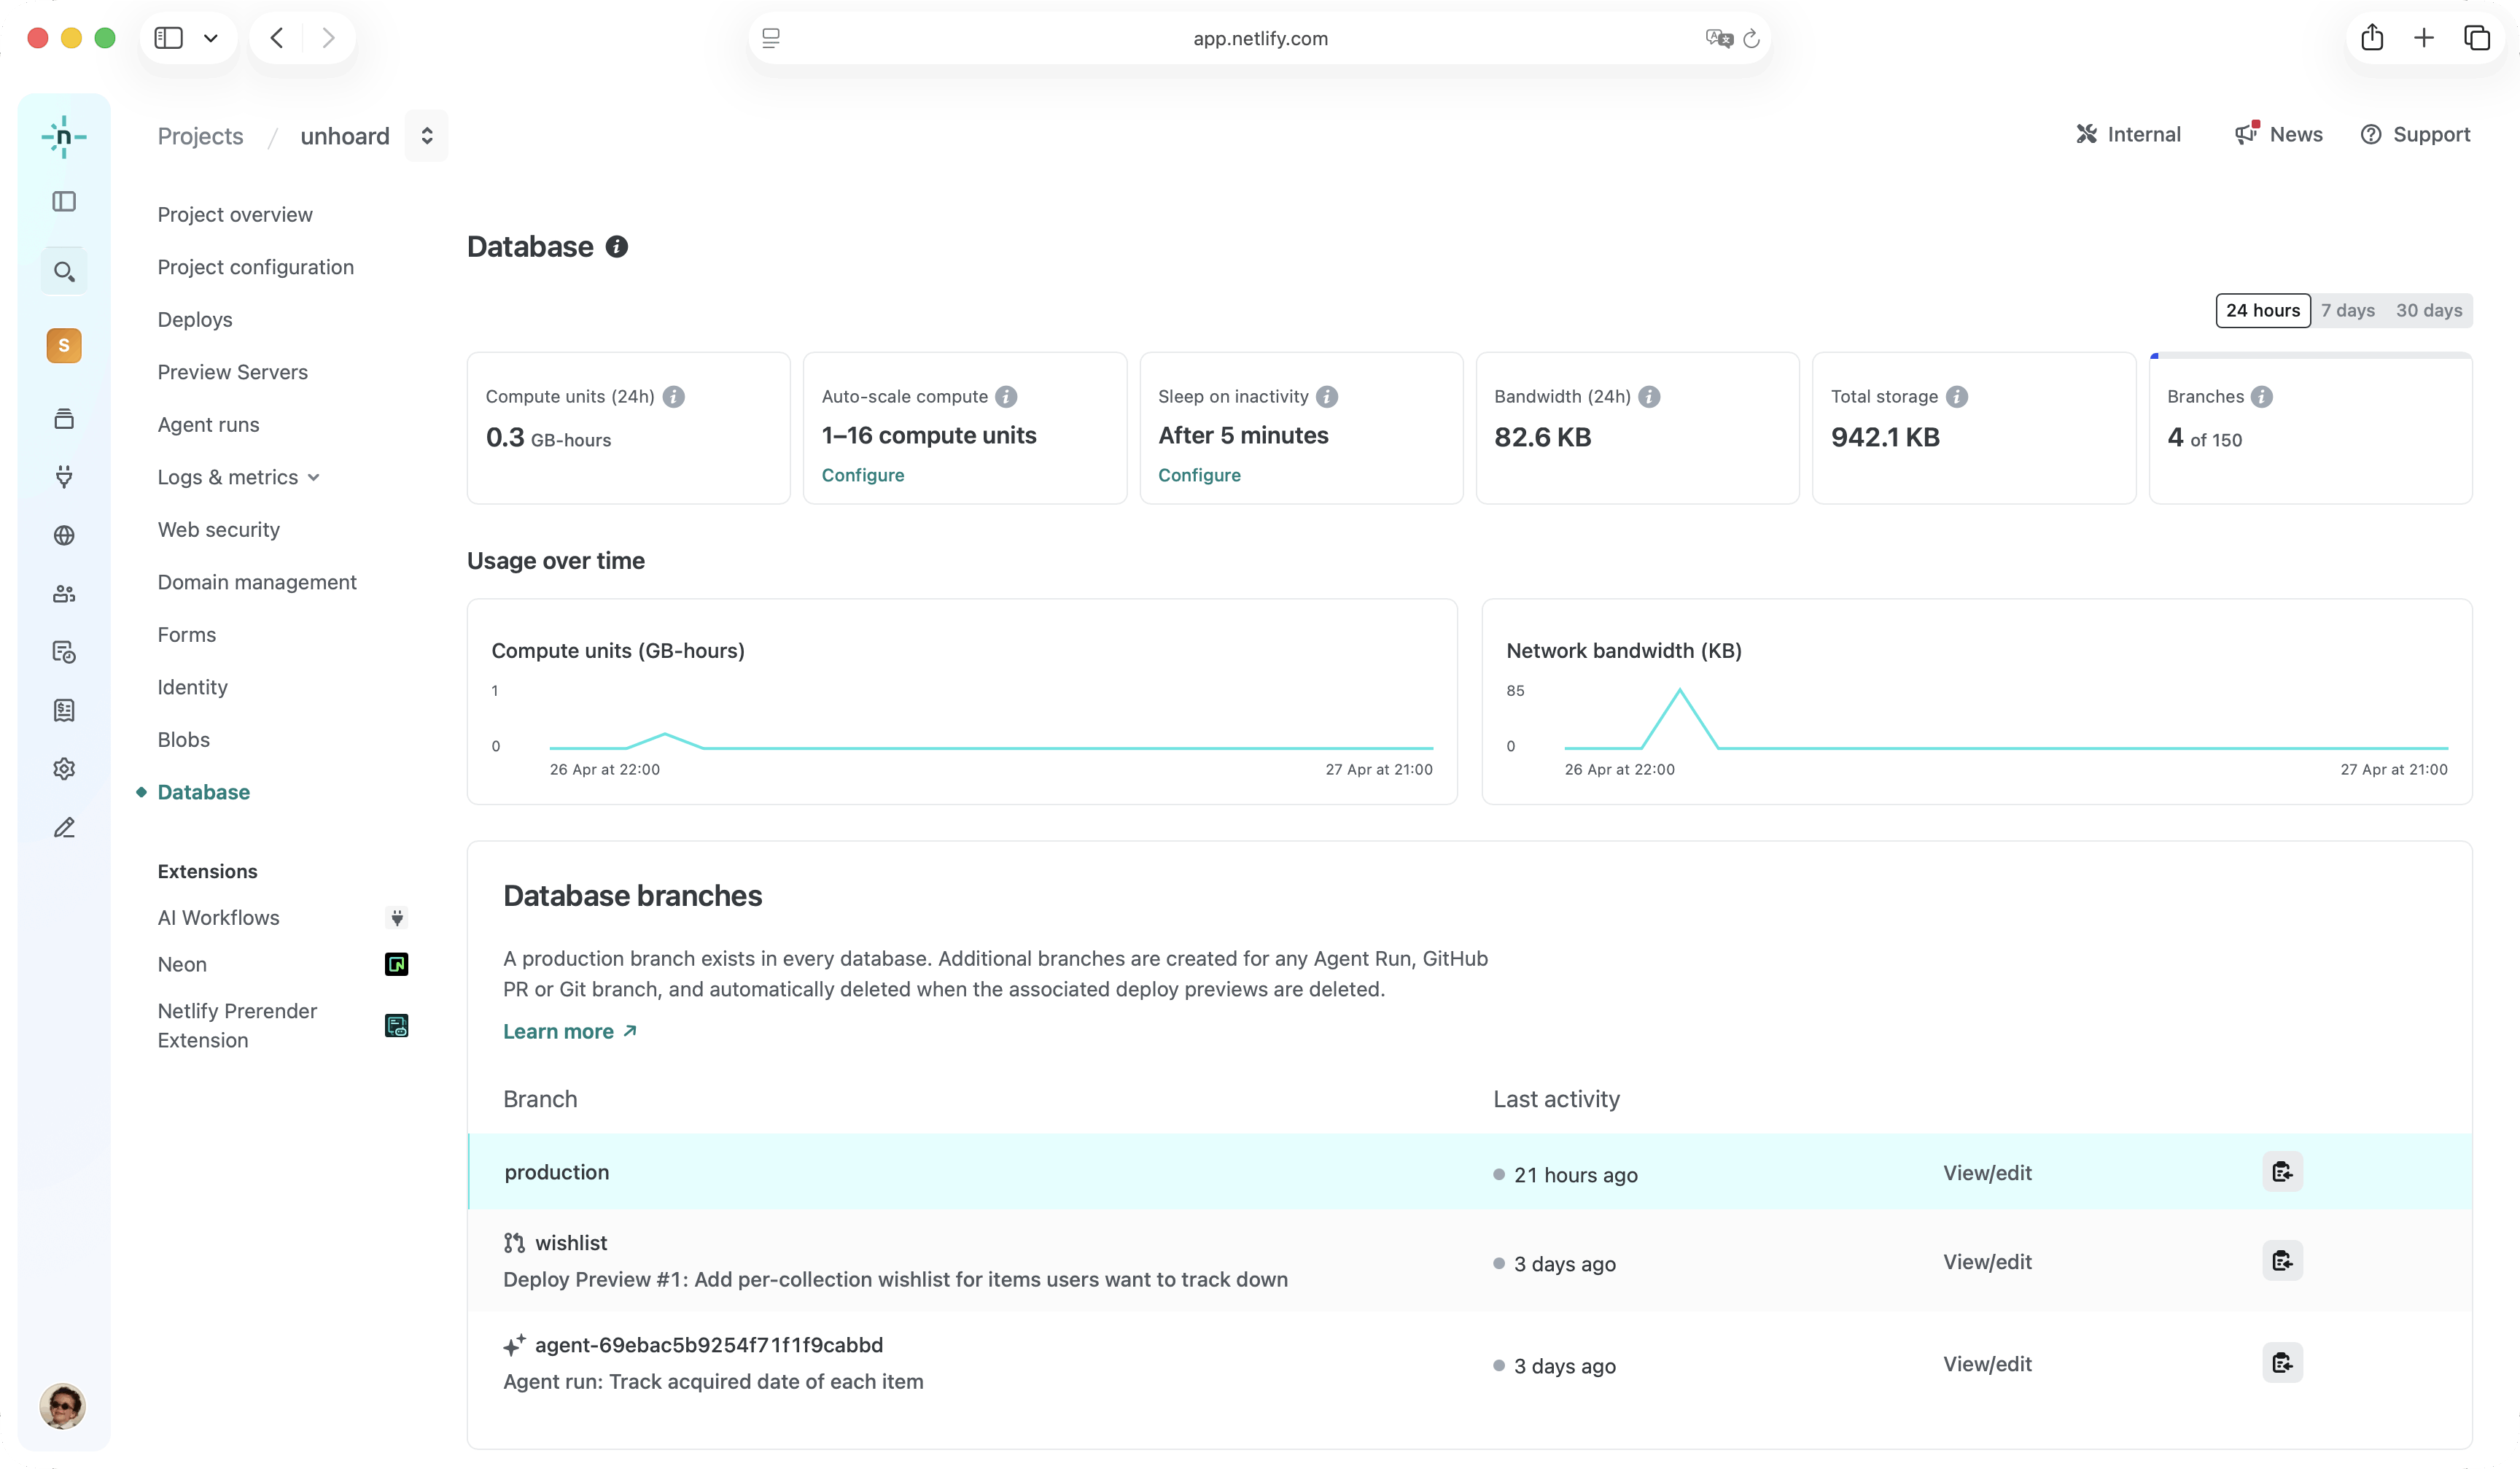Image resolution: width=2520 pixels, height=1469 pixels.
Task: Click info icon beside Total storage
Action: tap(1957, 397)
